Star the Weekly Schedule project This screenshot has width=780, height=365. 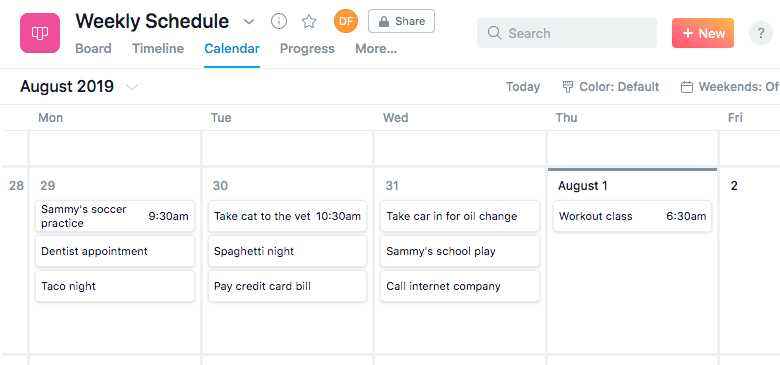point(309,21)
